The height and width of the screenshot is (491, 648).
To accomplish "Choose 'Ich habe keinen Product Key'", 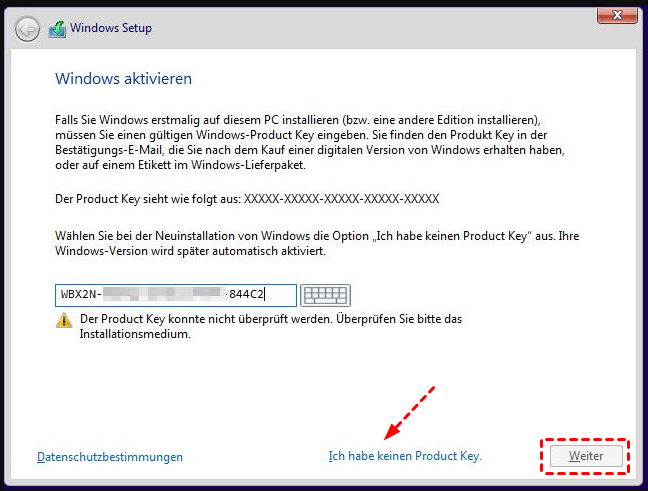I will (405, 456).
